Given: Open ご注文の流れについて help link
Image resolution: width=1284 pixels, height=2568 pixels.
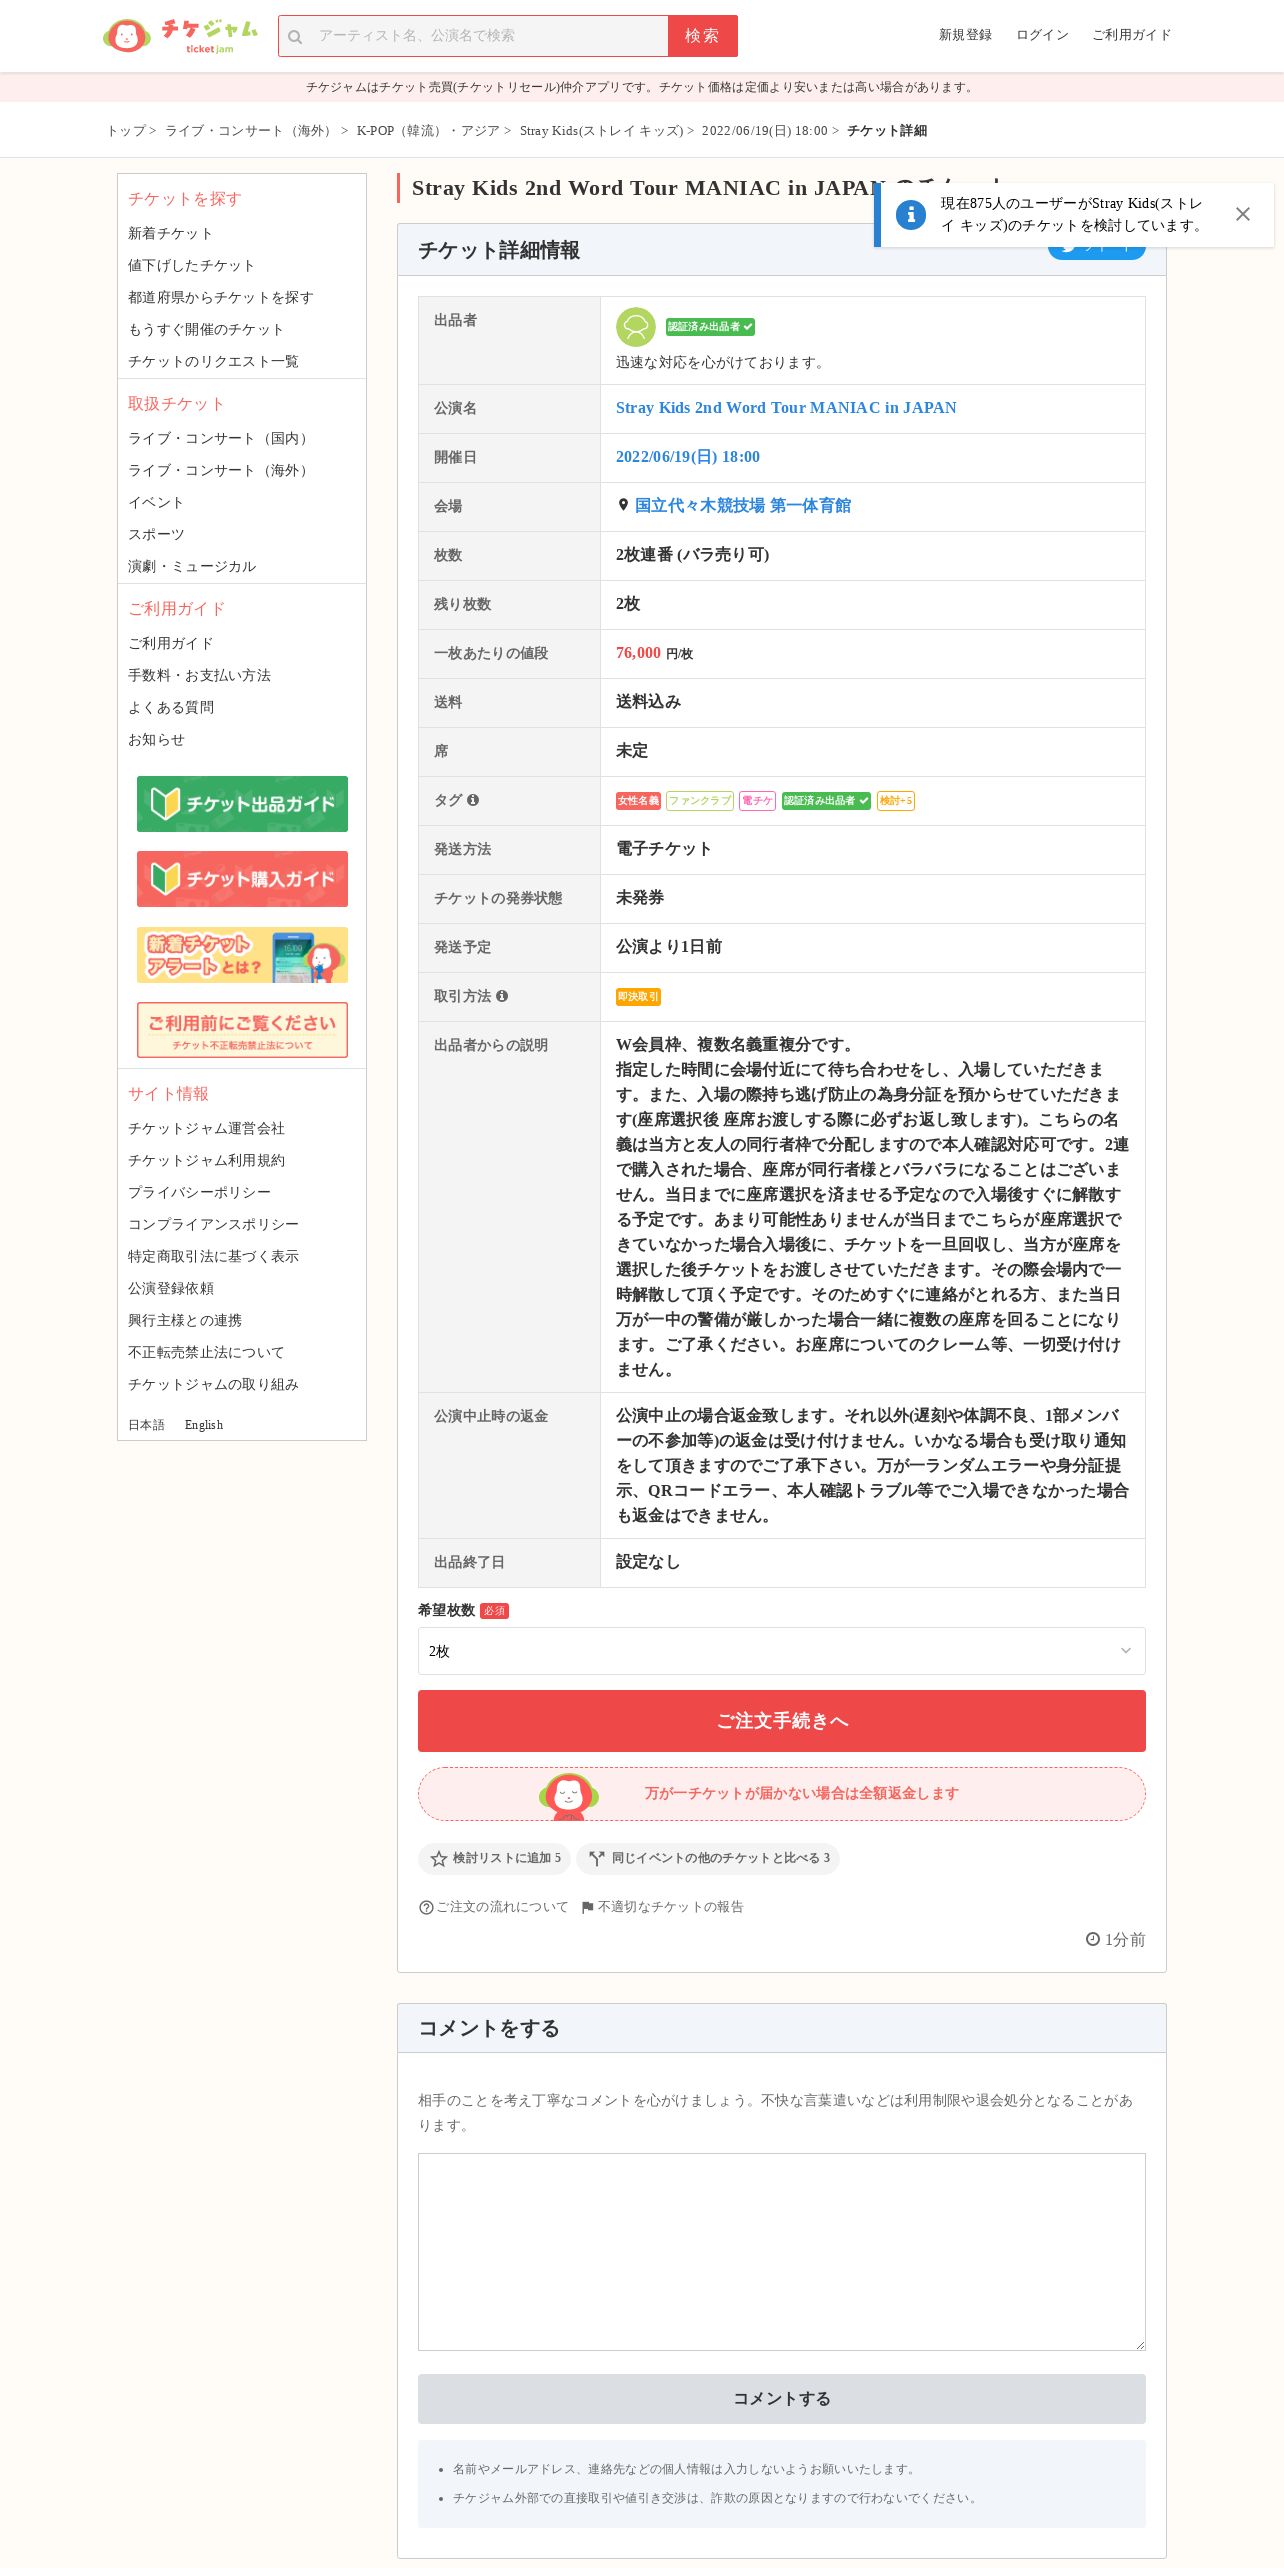Looking at the screenshot, I should 494,1907.
